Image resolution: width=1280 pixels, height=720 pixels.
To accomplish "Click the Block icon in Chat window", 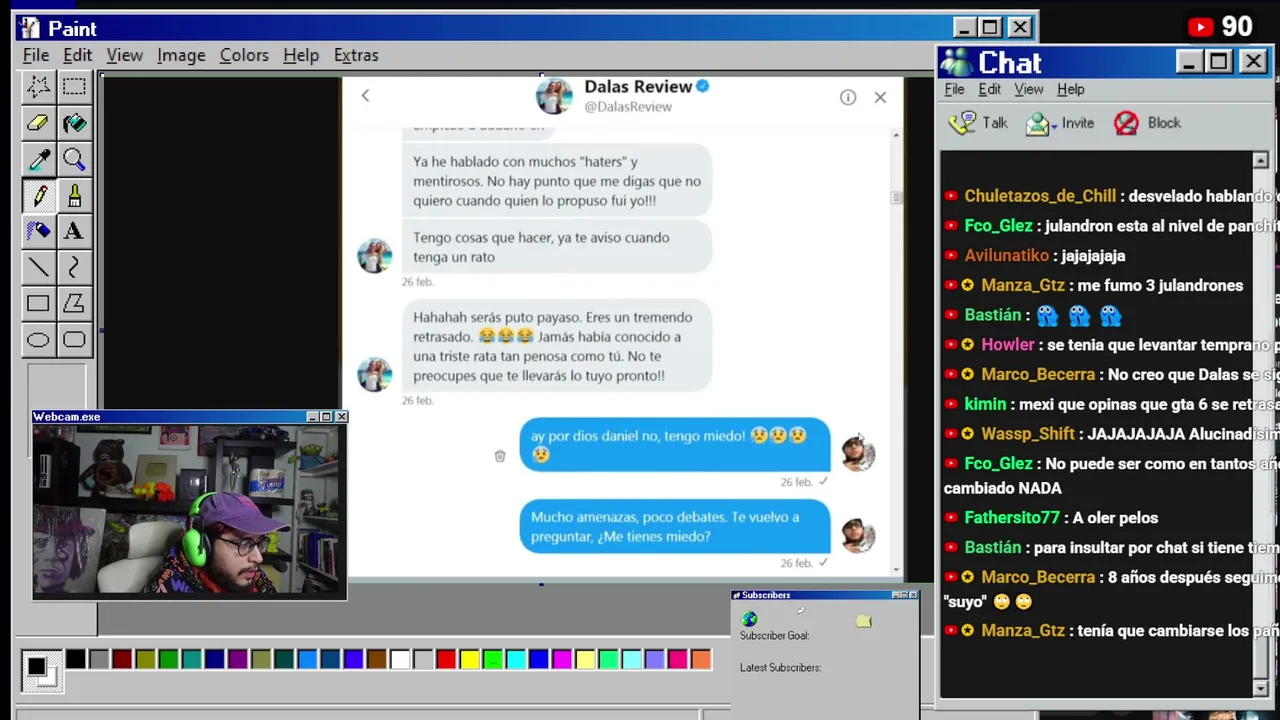I will [1126, 123].
